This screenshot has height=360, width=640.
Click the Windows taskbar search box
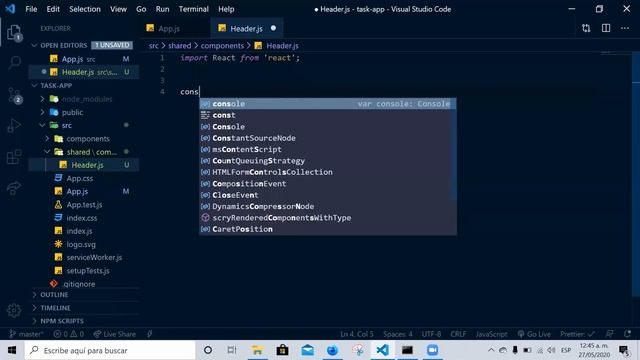(x=110, y=350)
